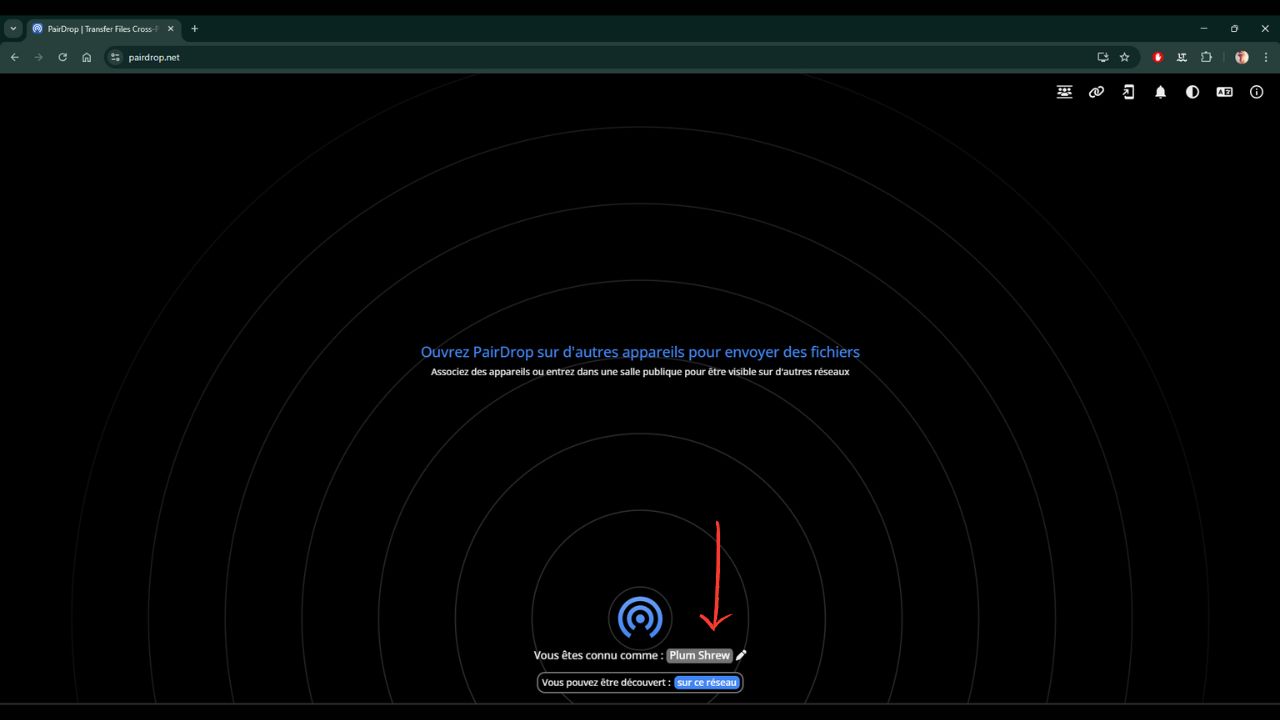
Task: View site information icon in address bar
Action: (x=115, y=57)
